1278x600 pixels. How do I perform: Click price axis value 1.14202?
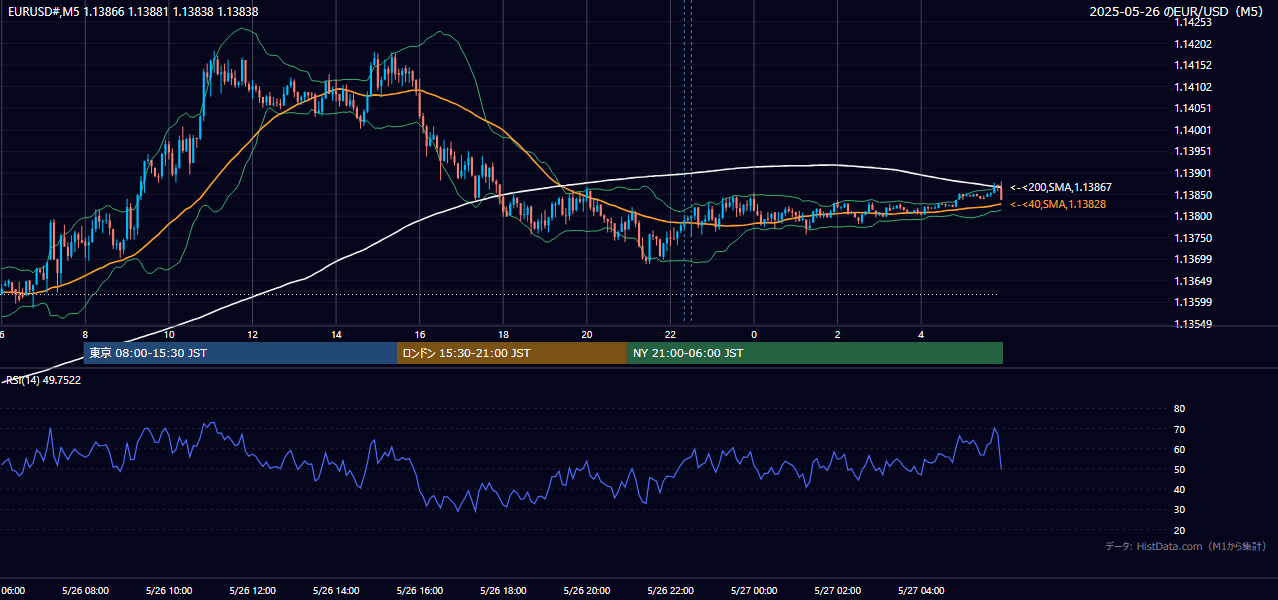click(1192, 44)
